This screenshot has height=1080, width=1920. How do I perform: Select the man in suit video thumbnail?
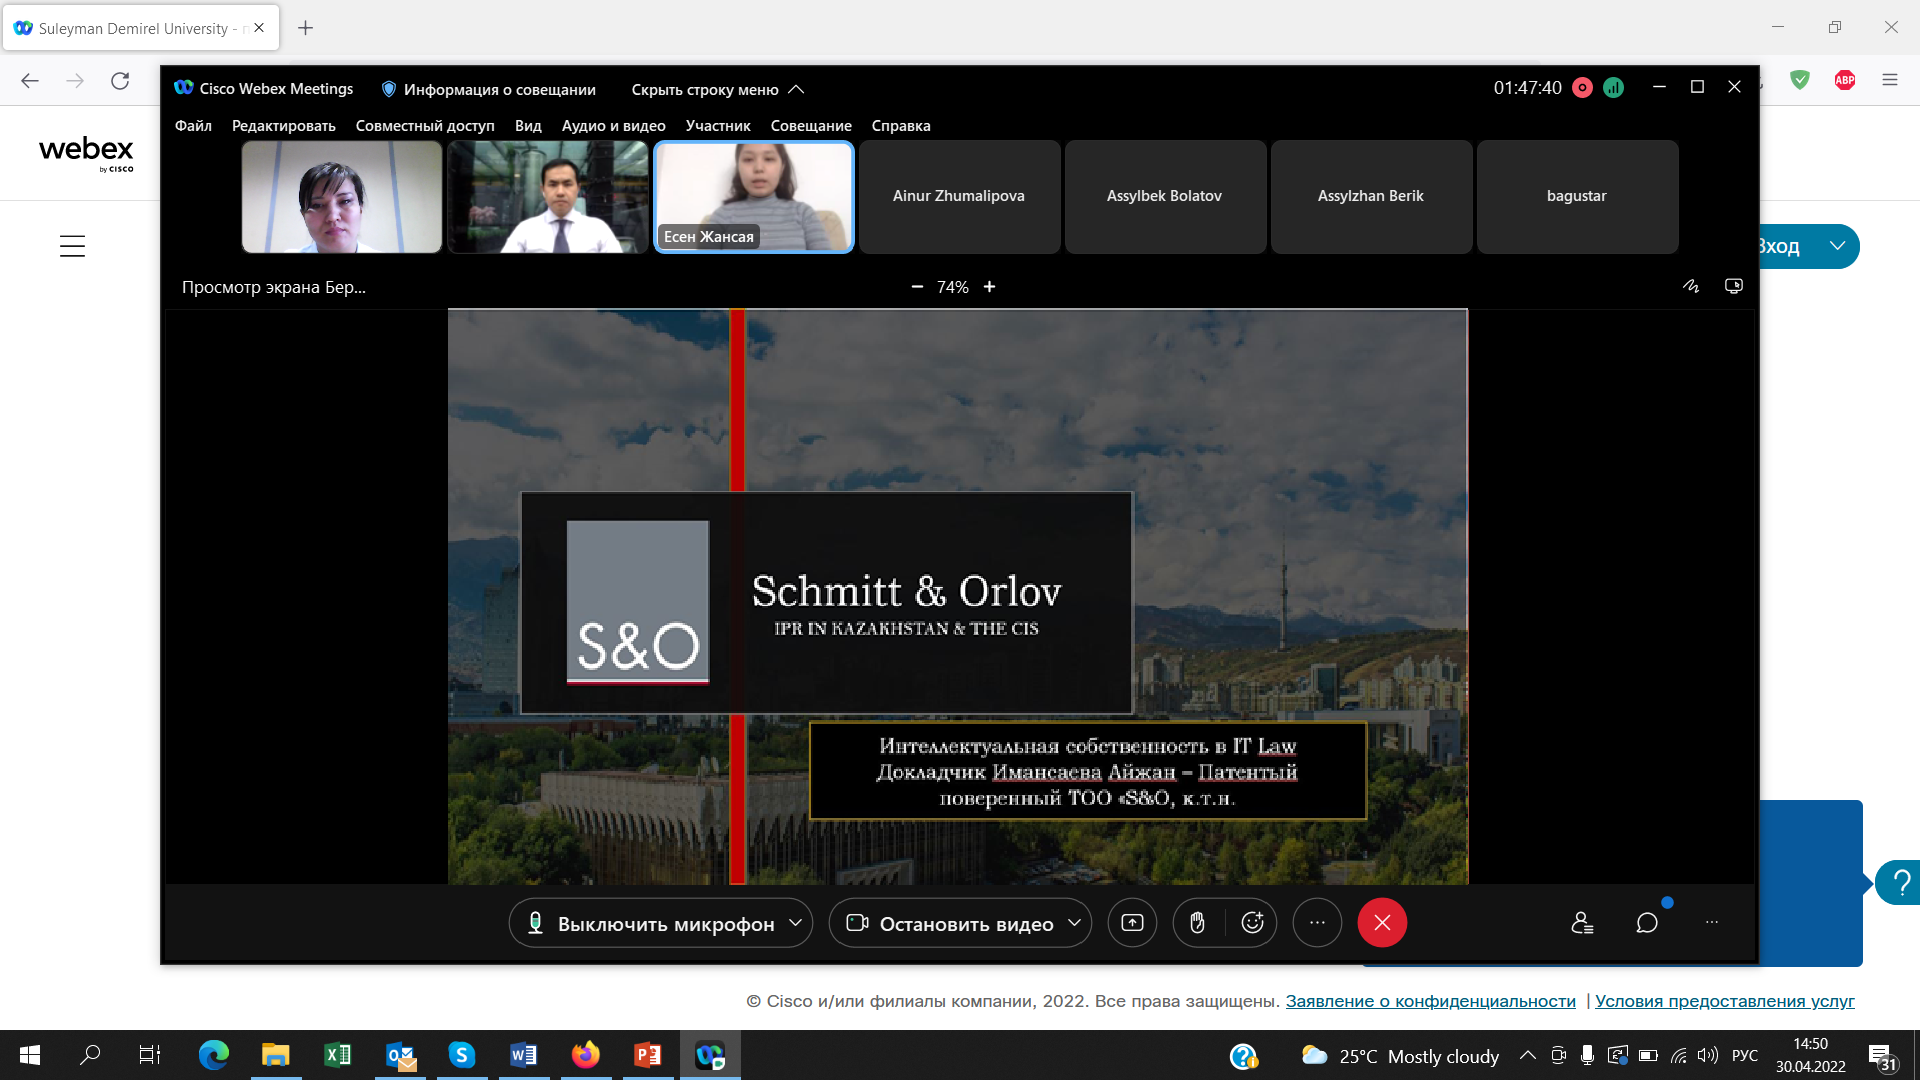click(x=548, y=196)
